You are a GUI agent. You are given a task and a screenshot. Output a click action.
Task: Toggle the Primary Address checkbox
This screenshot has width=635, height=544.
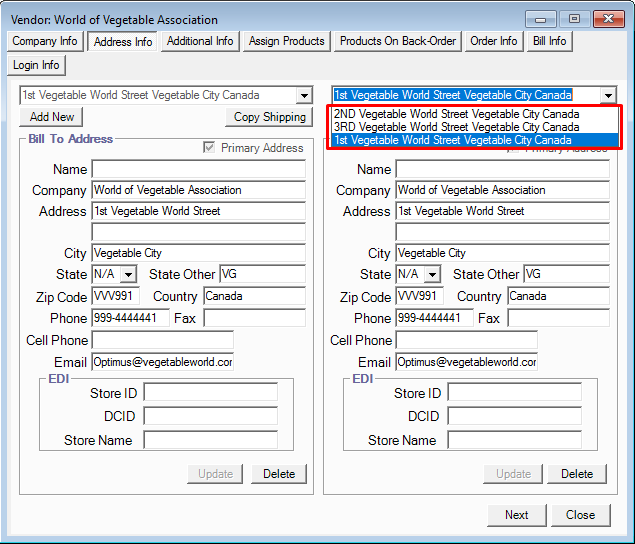pyautogui.click(x=209, y=148)
